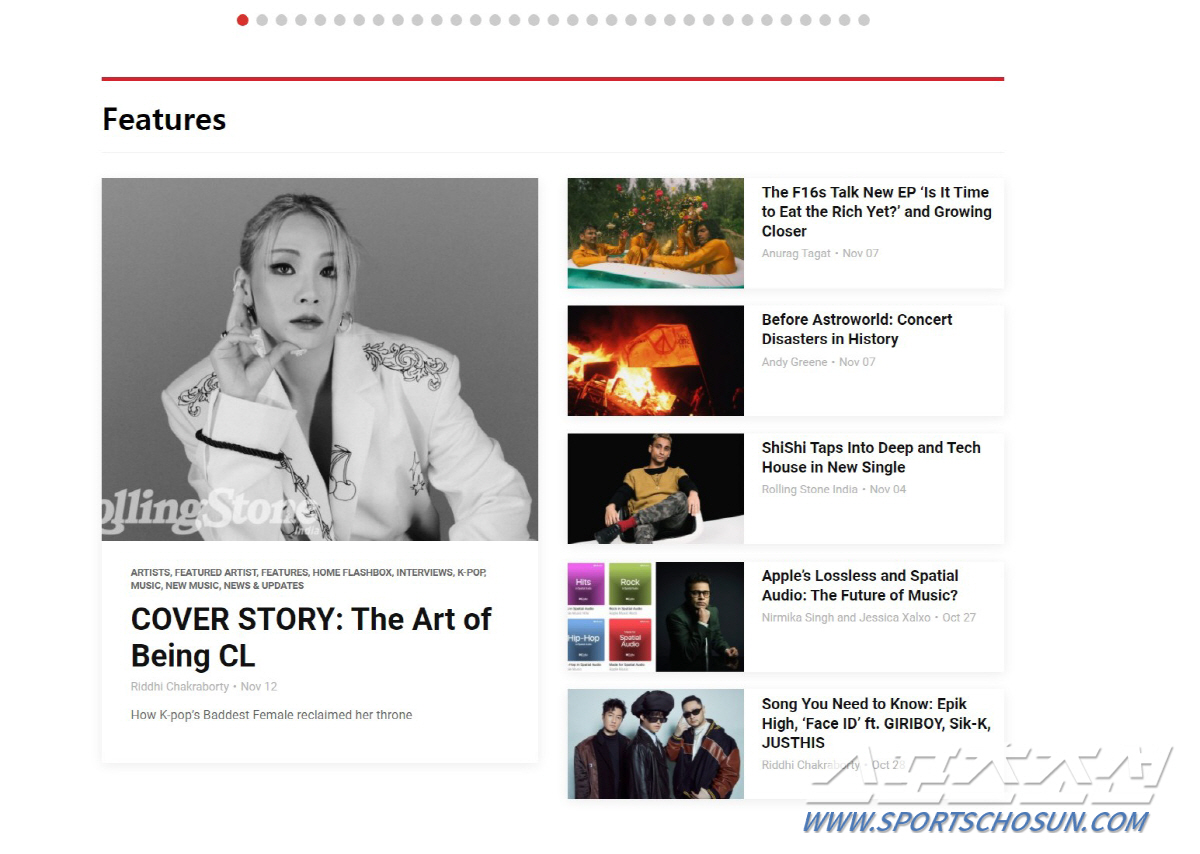1200x854 pixels.
Task: Read 'COVER STORY: The Art of Being CL'
Action: (x=311, y=637)
